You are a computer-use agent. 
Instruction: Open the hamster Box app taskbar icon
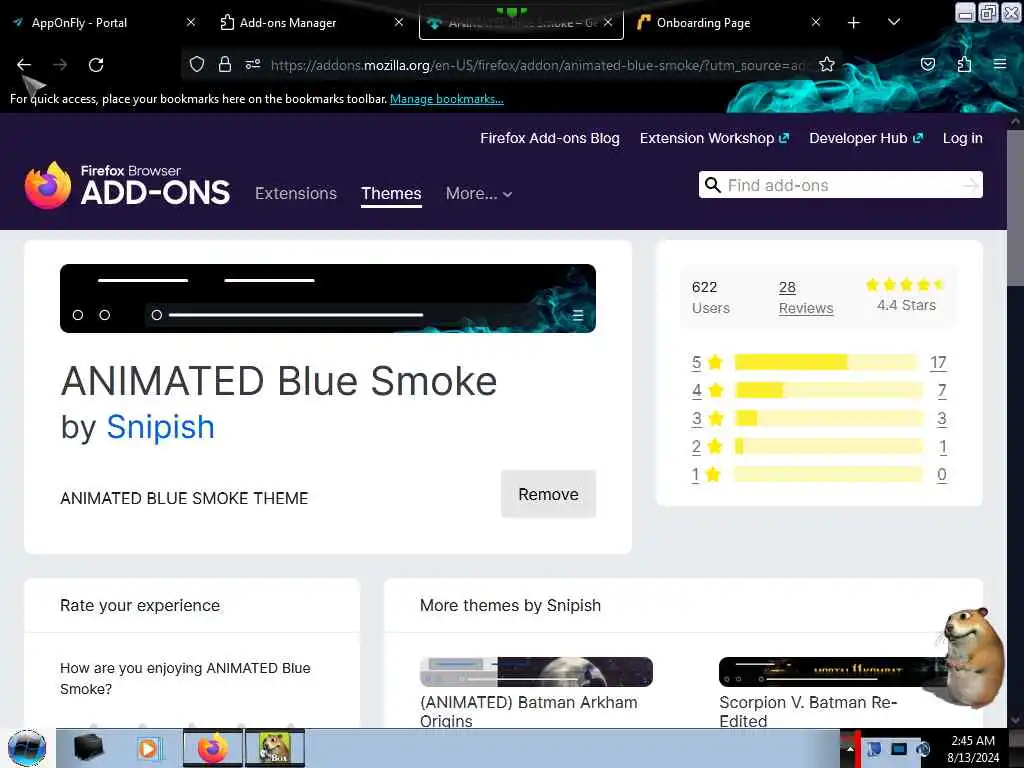click(x=275, y=748)
